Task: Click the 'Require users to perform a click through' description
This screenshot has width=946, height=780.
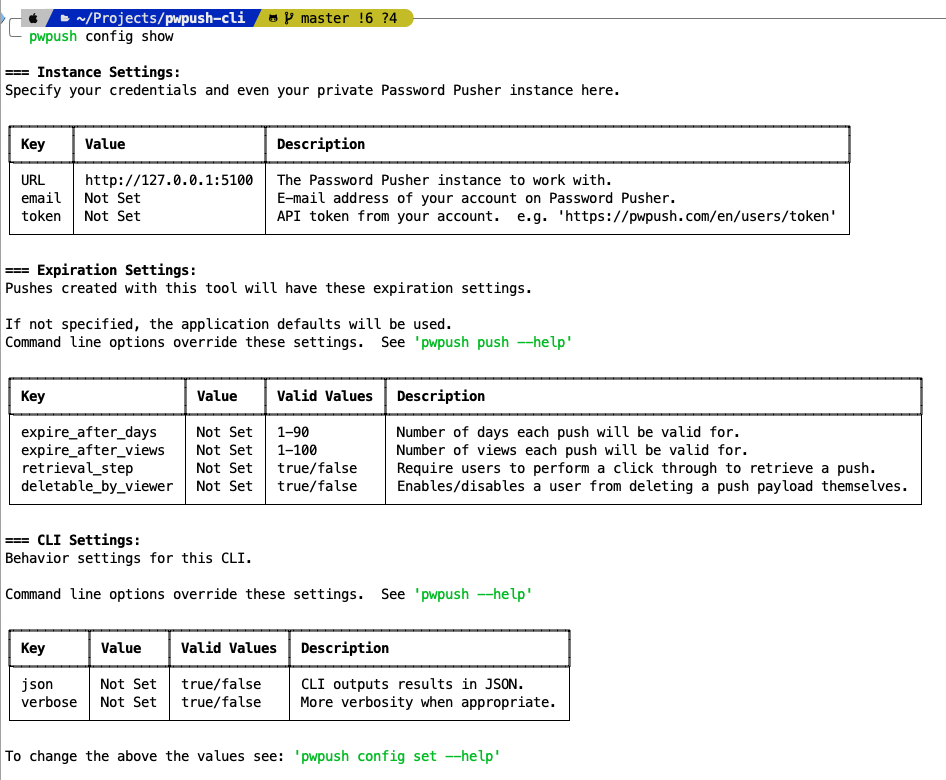Action: 636,469
